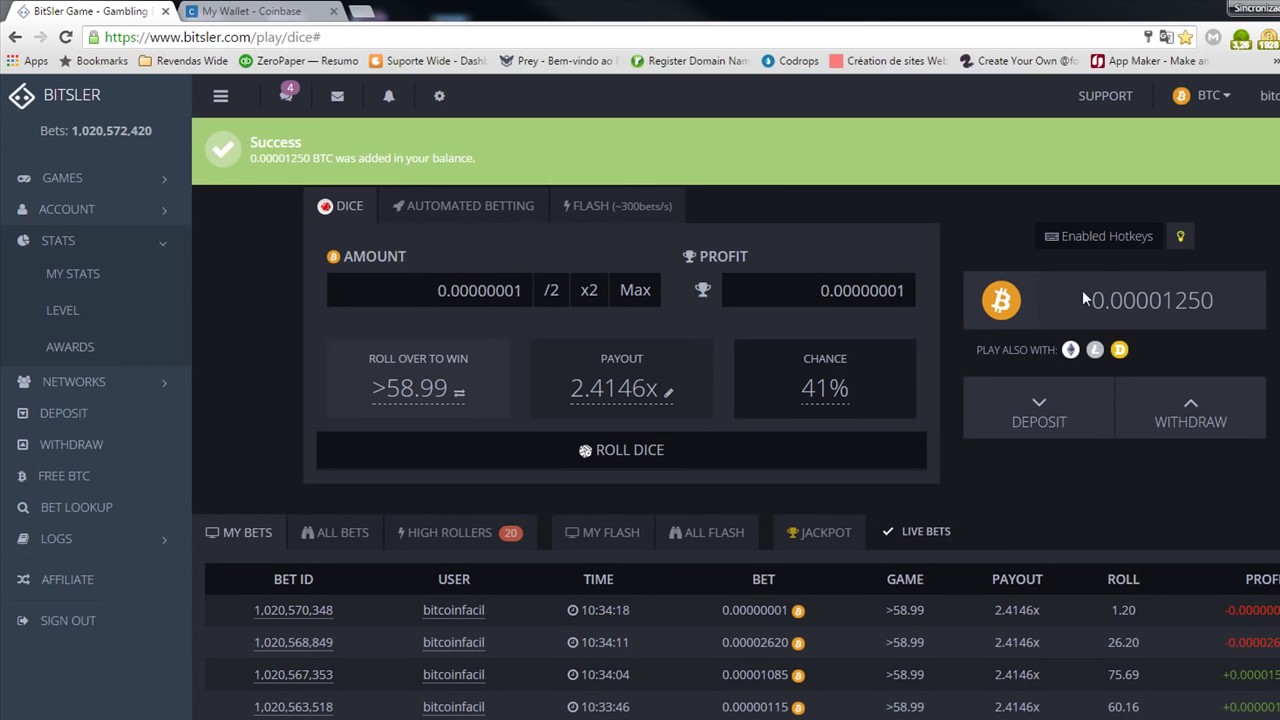Open bet ID 1,020,568,849
This screenshot has height=720, width=1280.
293,643
